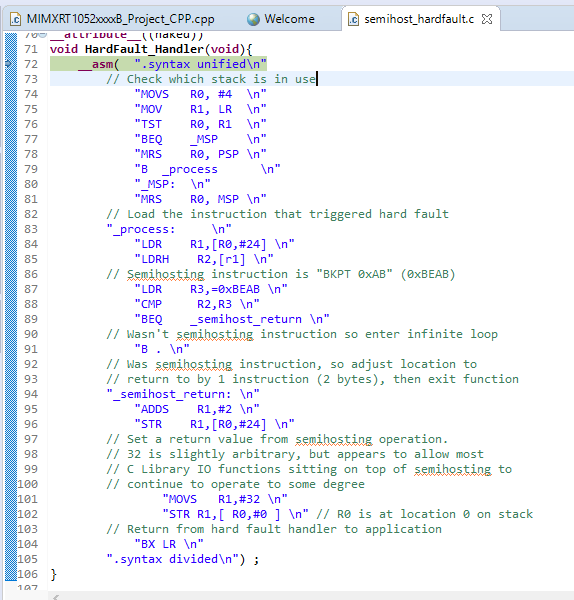
Task: Open the Welcome tab
Action: coord(281,19)
